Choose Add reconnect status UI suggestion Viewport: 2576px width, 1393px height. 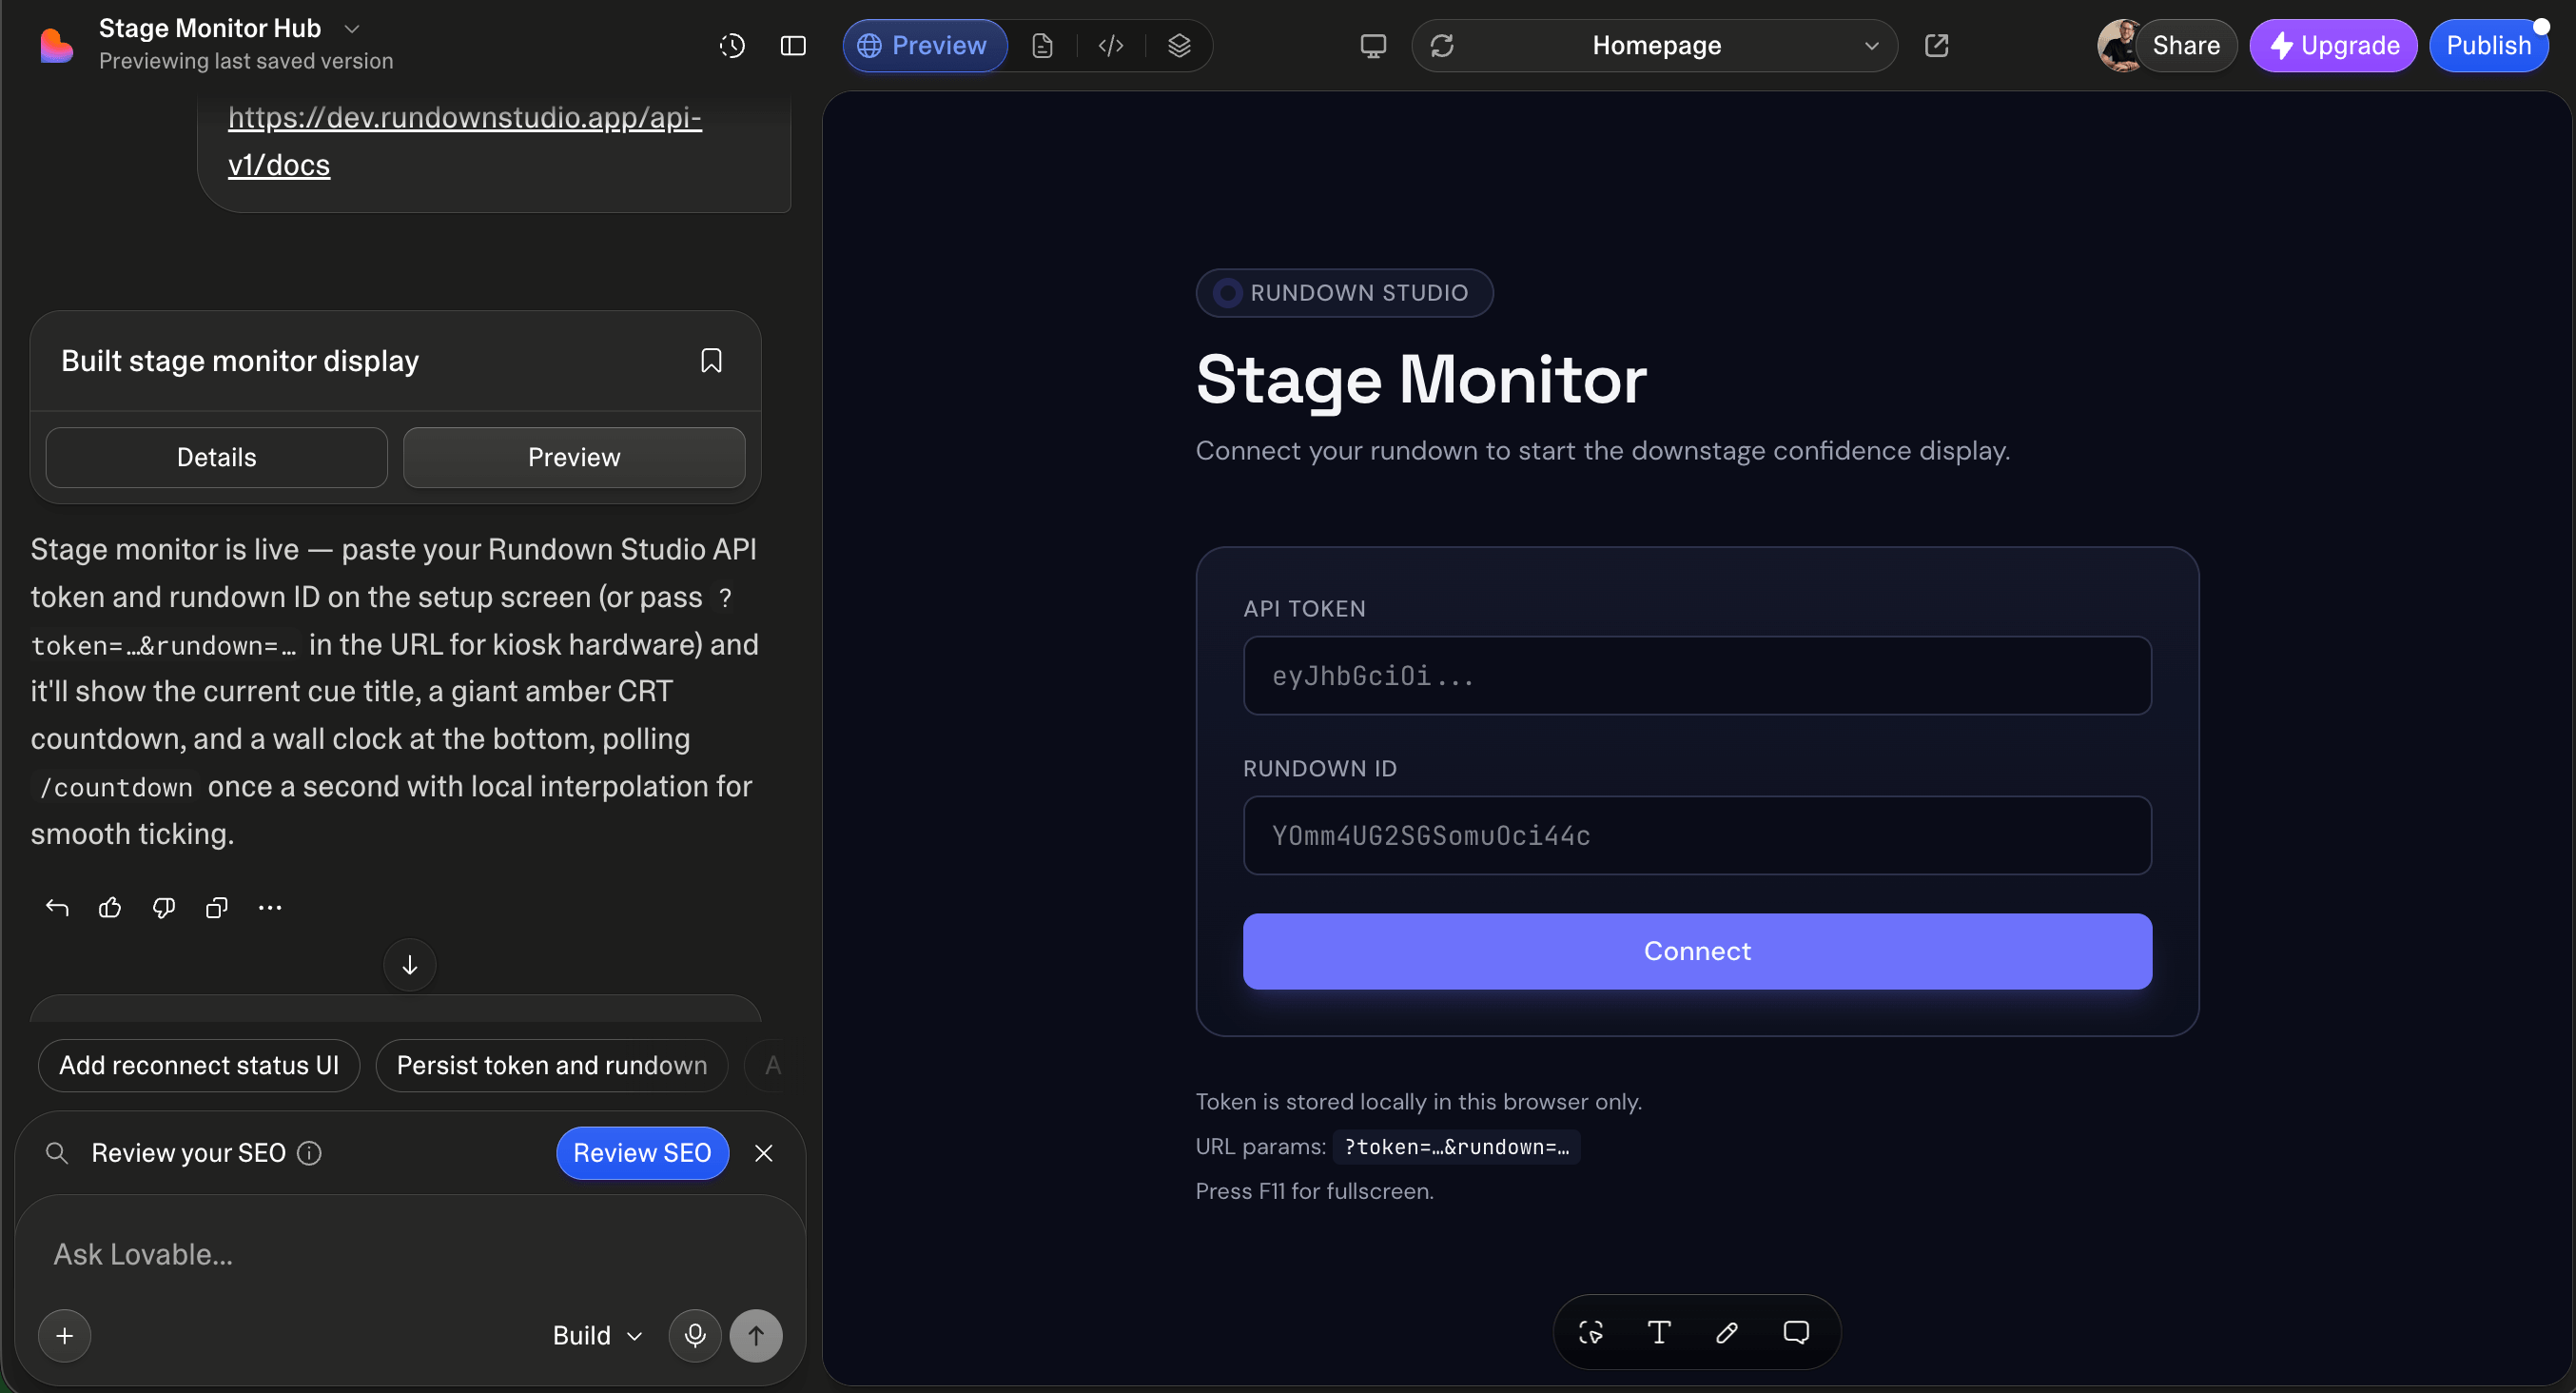point(199,1065)
